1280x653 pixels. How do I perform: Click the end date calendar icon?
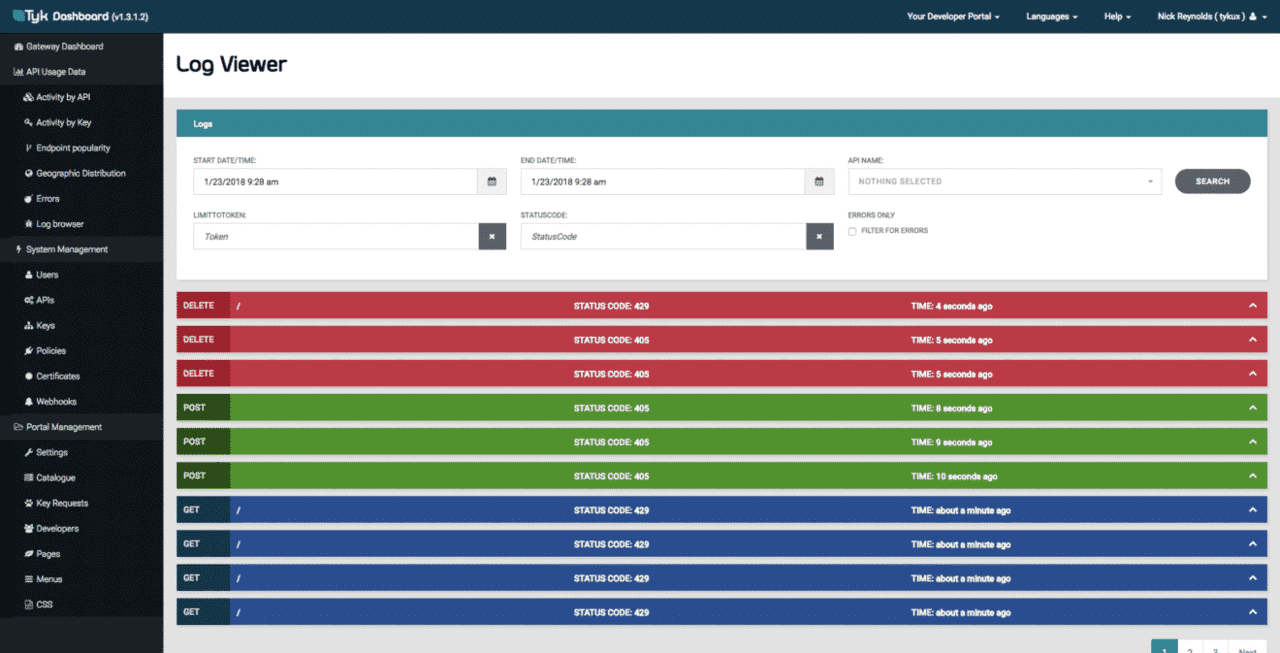pos(819,182)
